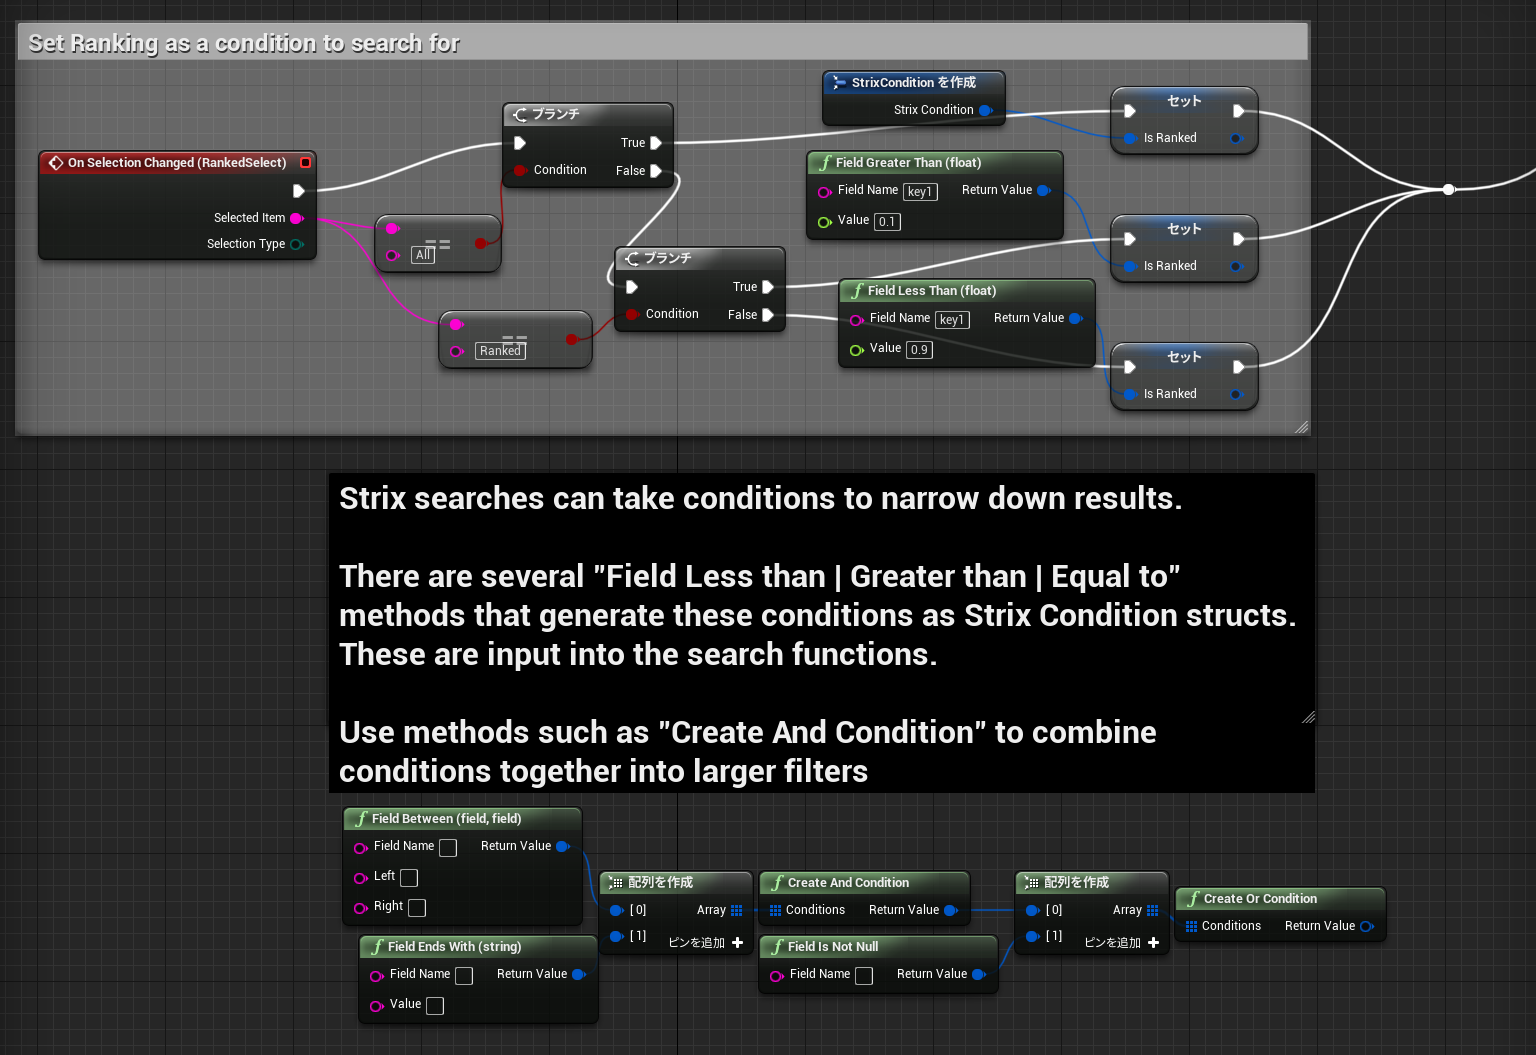Viewport: 1536px width, 1055px height.
Task: Click the Condition pin on lower Branch node
Action: [x=632, y=314]
